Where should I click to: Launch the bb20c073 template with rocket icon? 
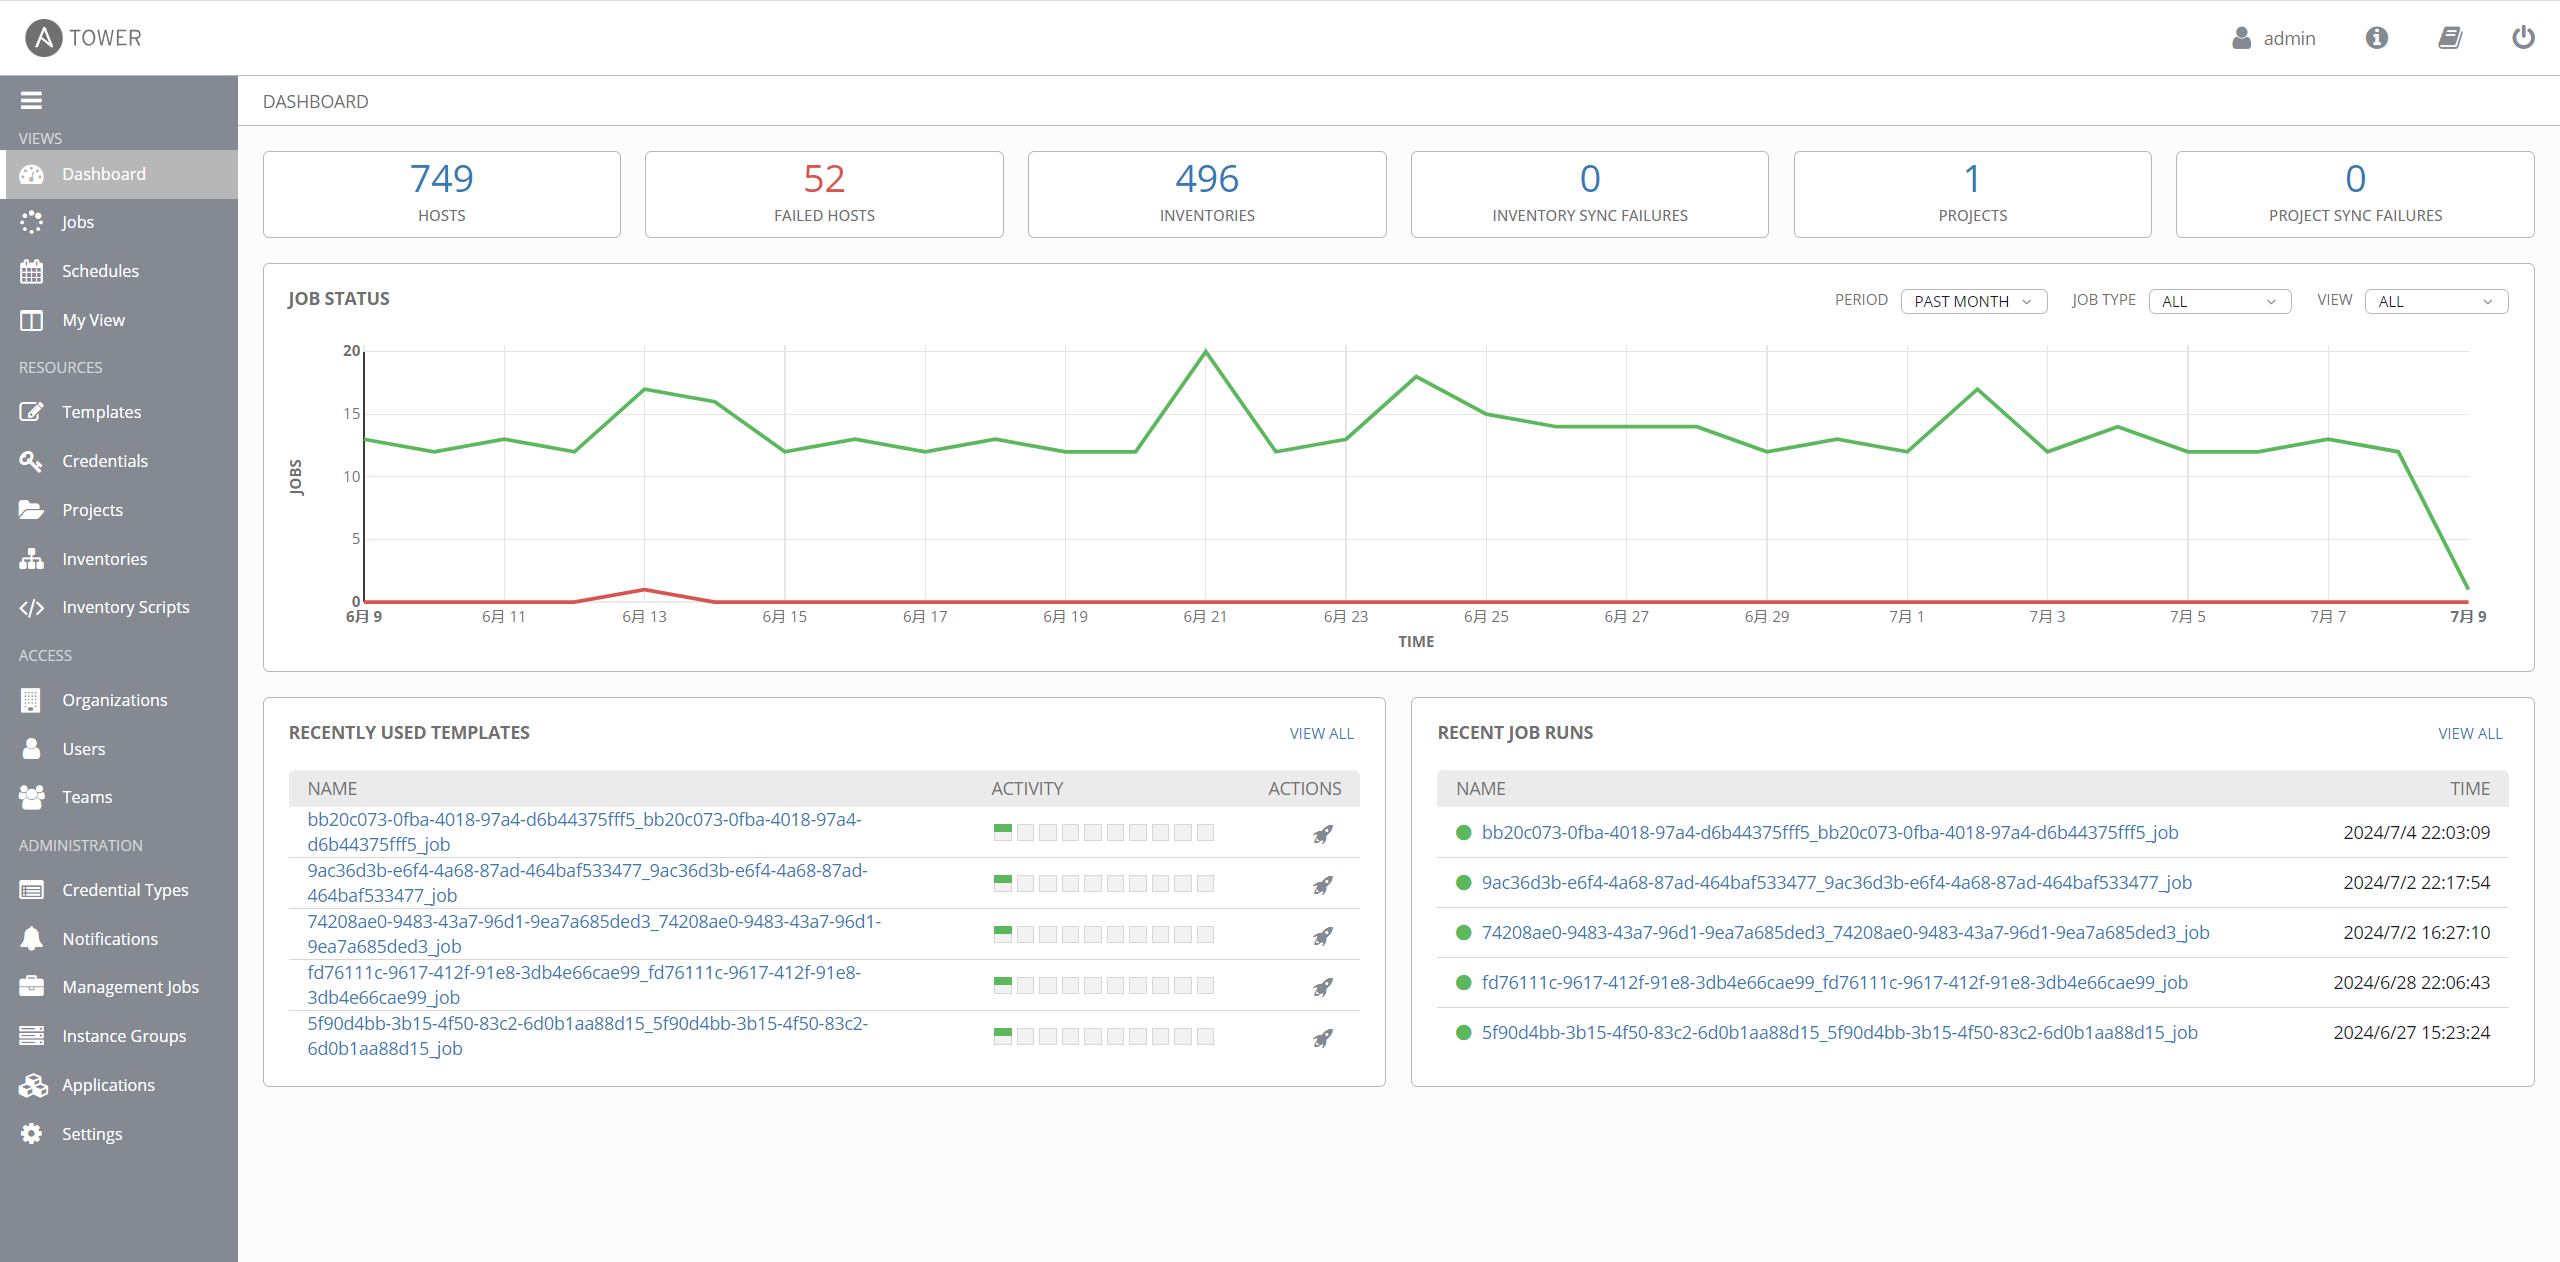pos(1322,834)
